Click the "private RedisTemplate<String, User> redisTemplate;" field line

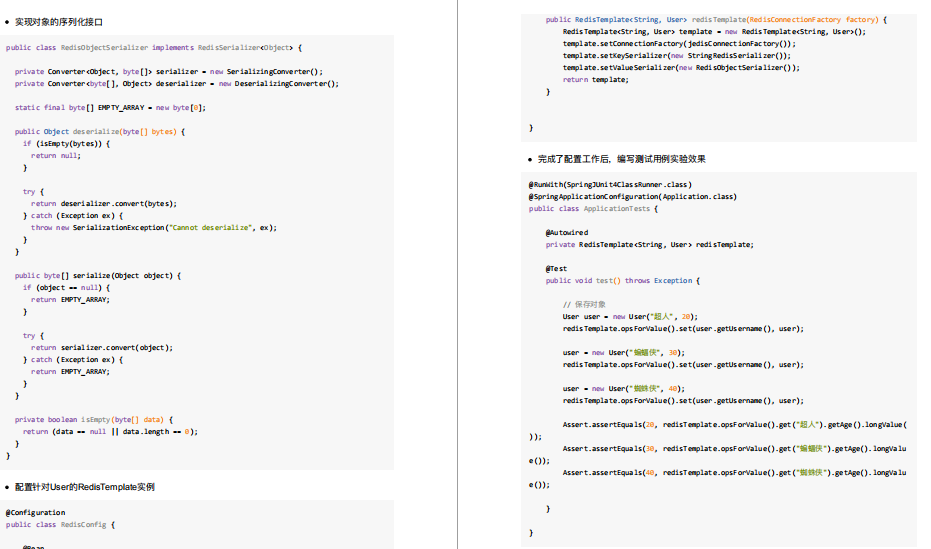coord(650,245)
